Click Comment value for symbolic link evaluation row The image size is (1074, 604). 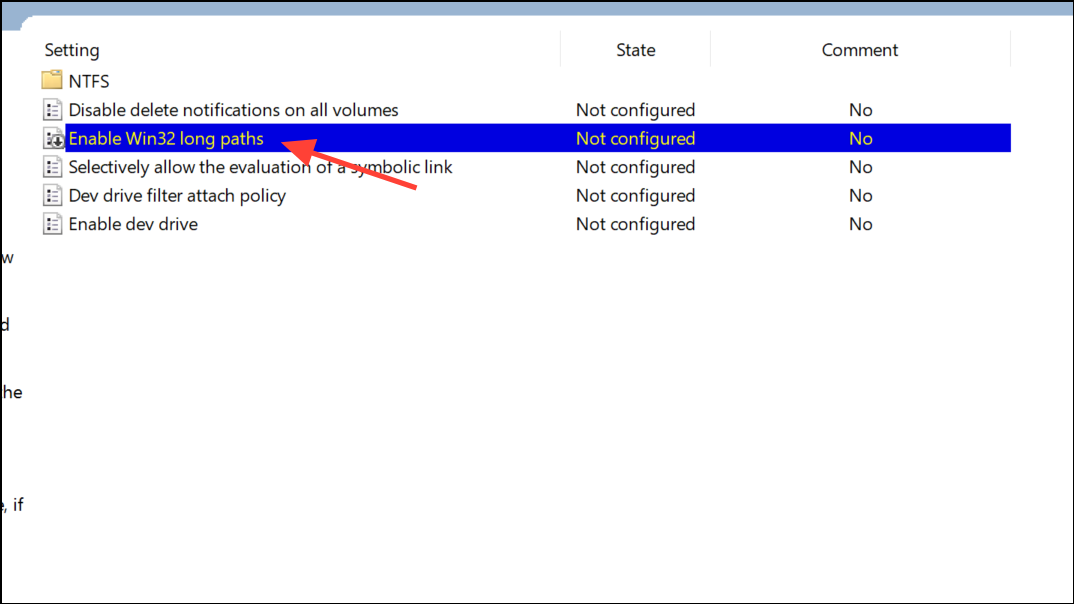click(860, 167)
